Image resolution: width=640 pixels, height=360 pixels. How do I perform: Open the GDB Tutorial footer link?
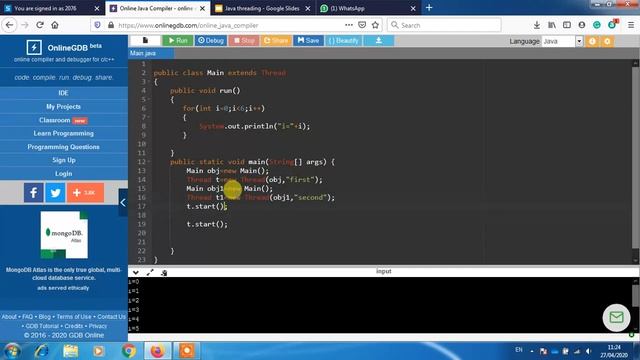point(42,326)
